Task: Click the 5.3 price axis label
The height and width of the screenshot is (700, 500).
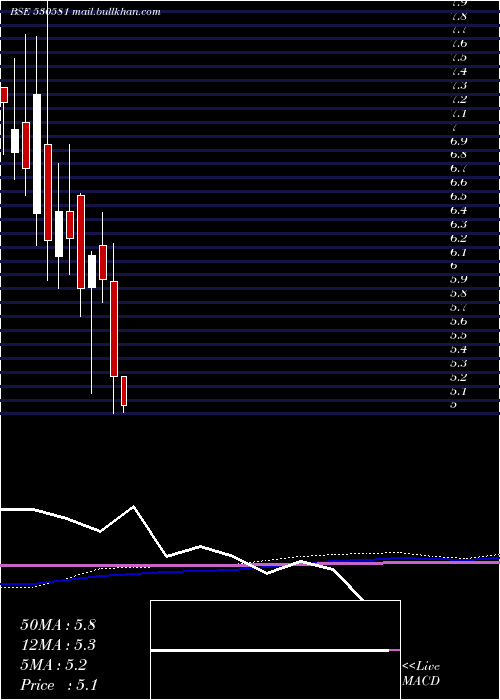Action: (459, 363)
